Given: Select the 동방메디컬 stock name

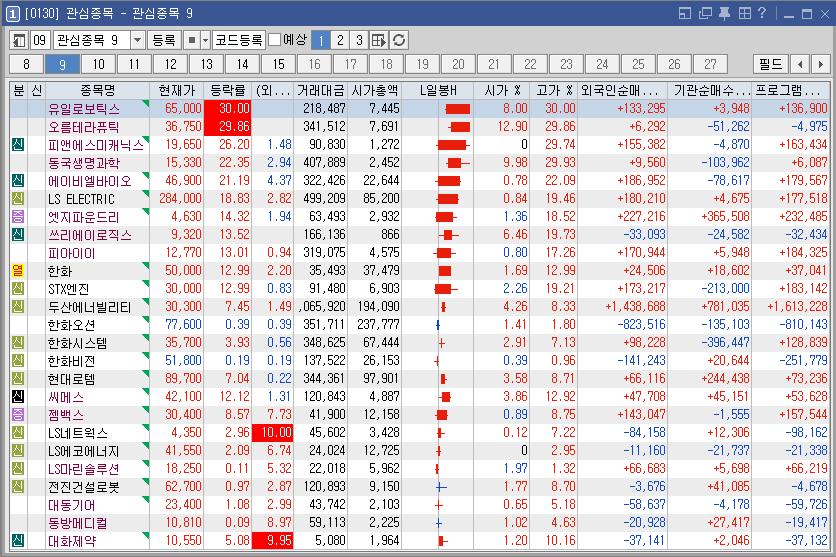Looking at the screenshot, I should click(x=77, y=522).
